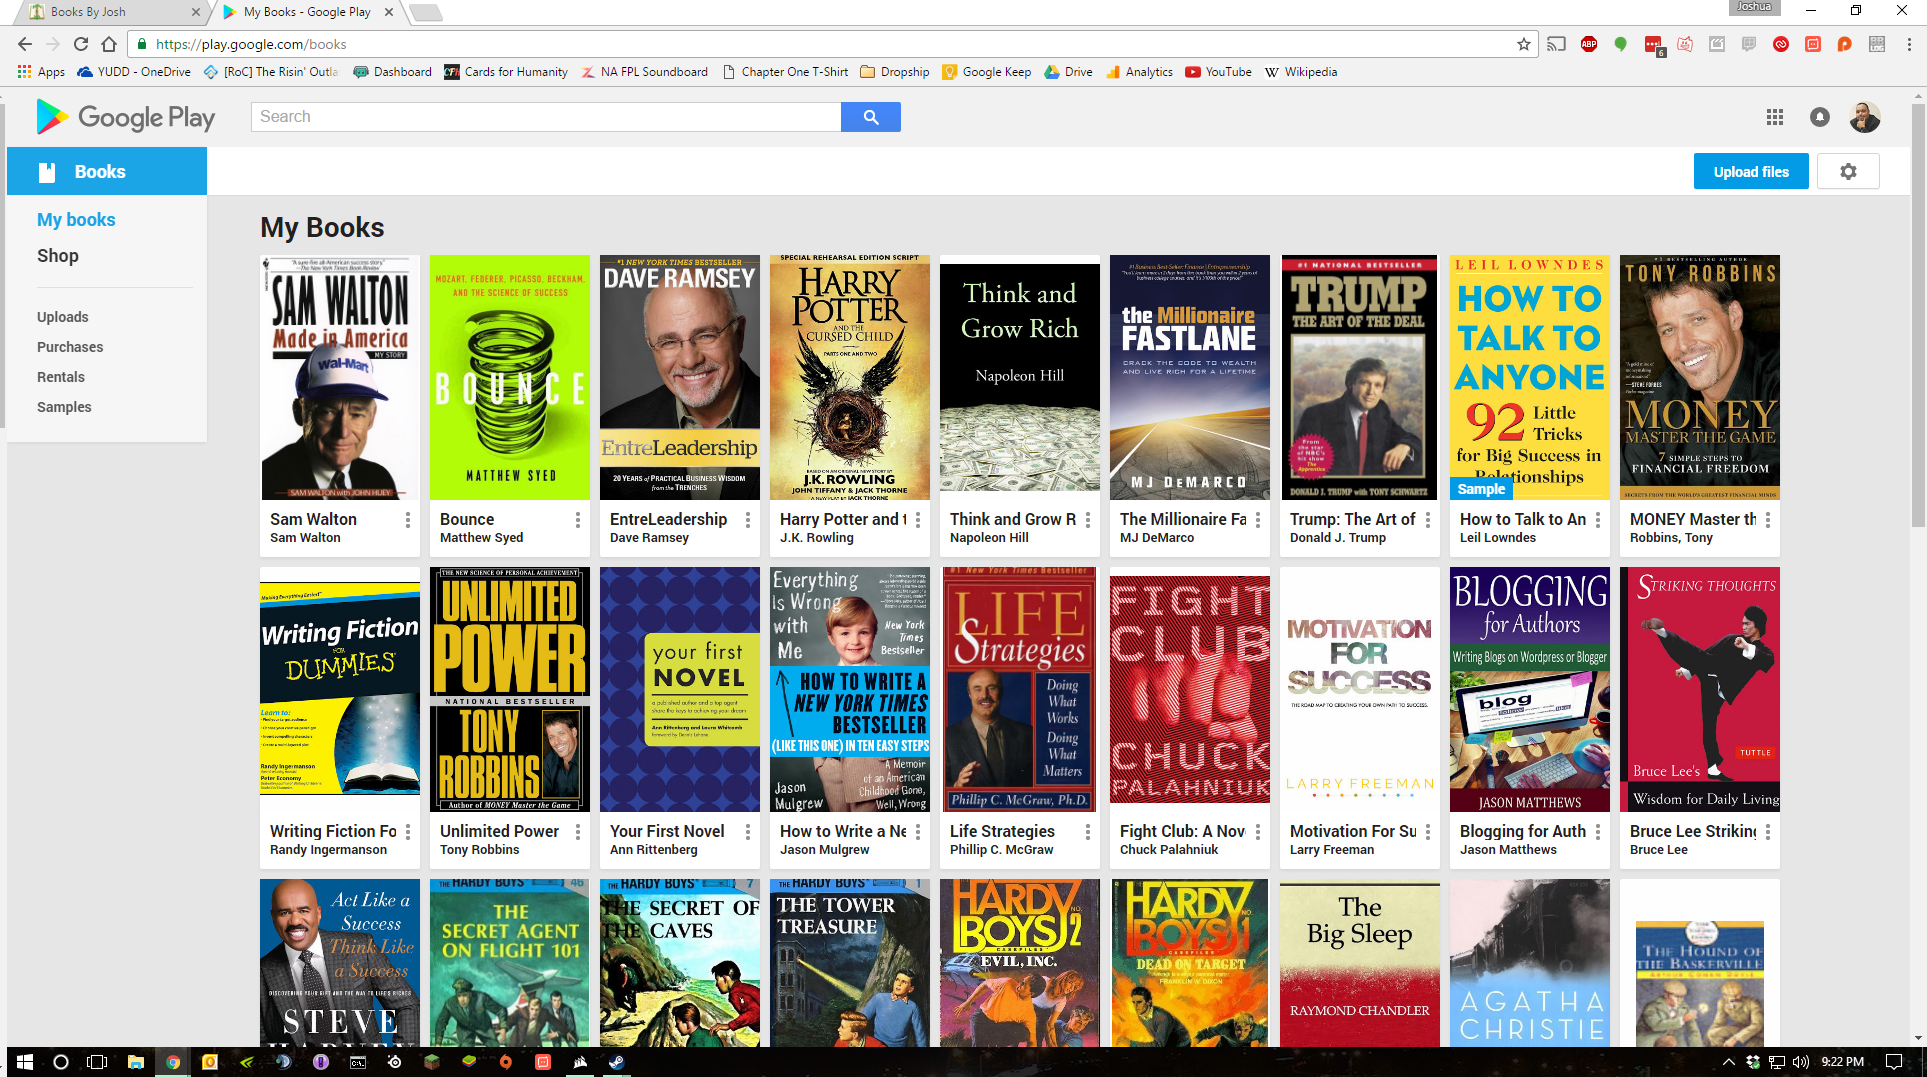This screenshot has width=1927, height=1077.
Task: Open the Blogging for Authors cover
Action: 1530,689
